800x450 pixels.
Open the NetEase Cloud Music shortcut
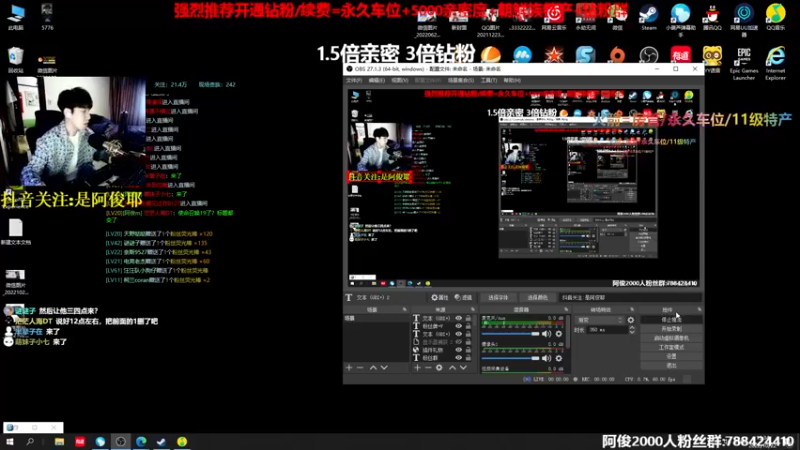pos(554,16)
